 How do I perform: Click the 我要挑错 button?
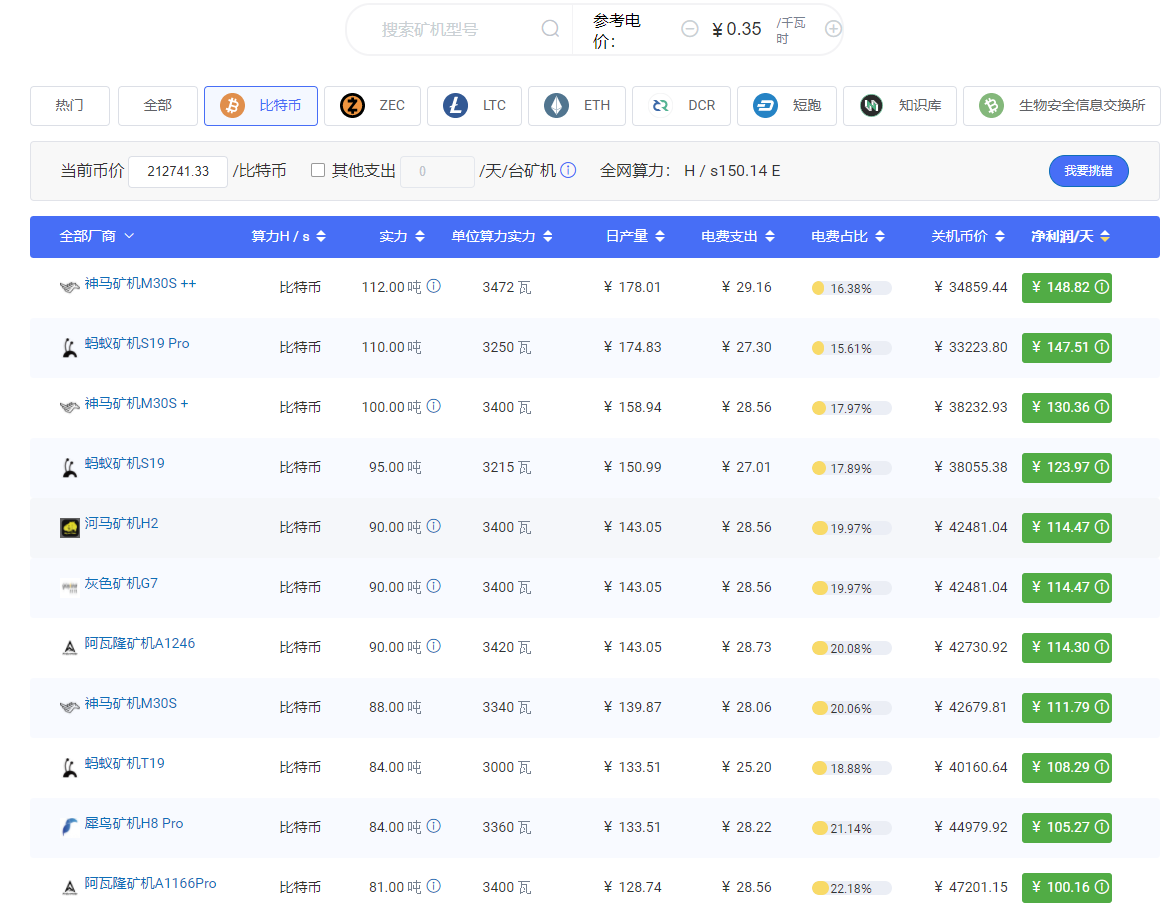pyautogui.click(x=1088, y=171)
